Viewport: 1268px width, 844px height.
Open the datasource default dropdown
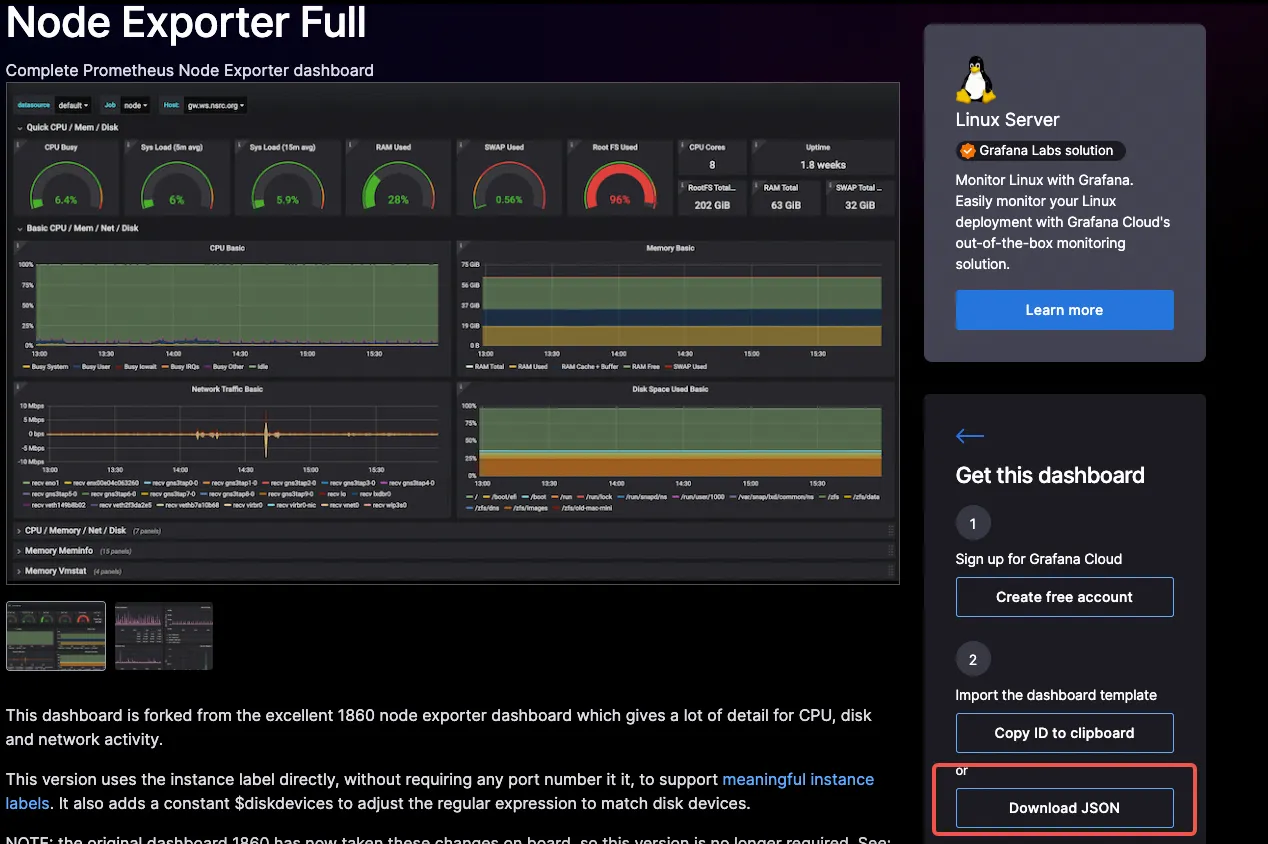[73, 105]
